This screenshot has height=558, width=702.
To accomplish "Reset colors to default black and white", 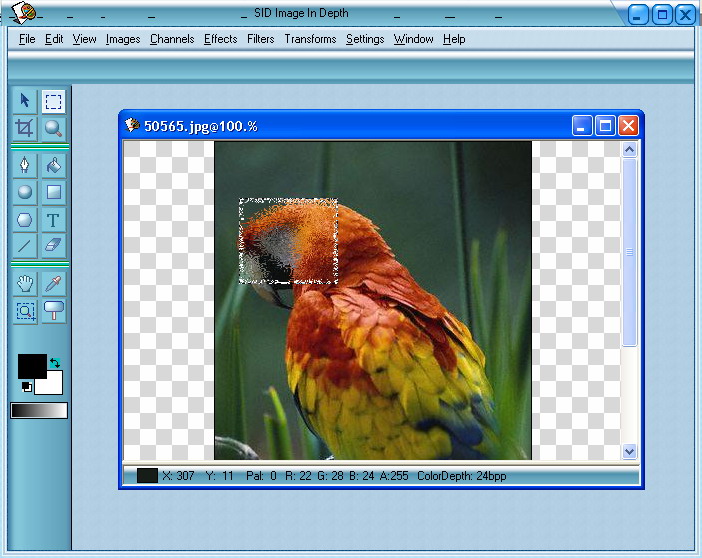I will (25, 387).
